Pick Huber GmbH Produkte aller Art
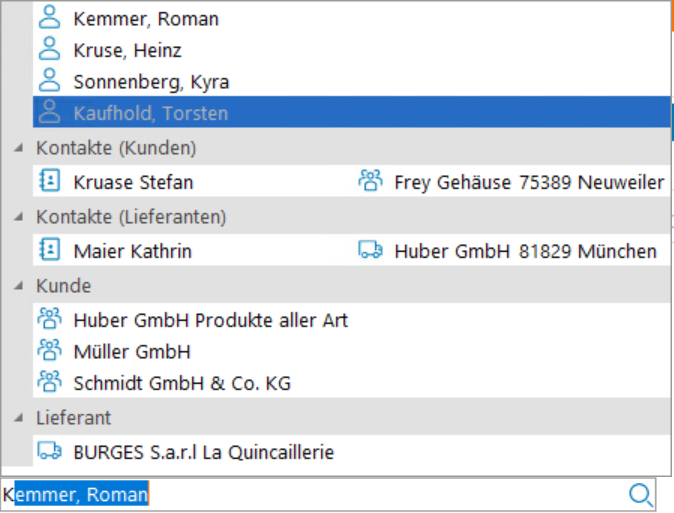 coord(210,320)
